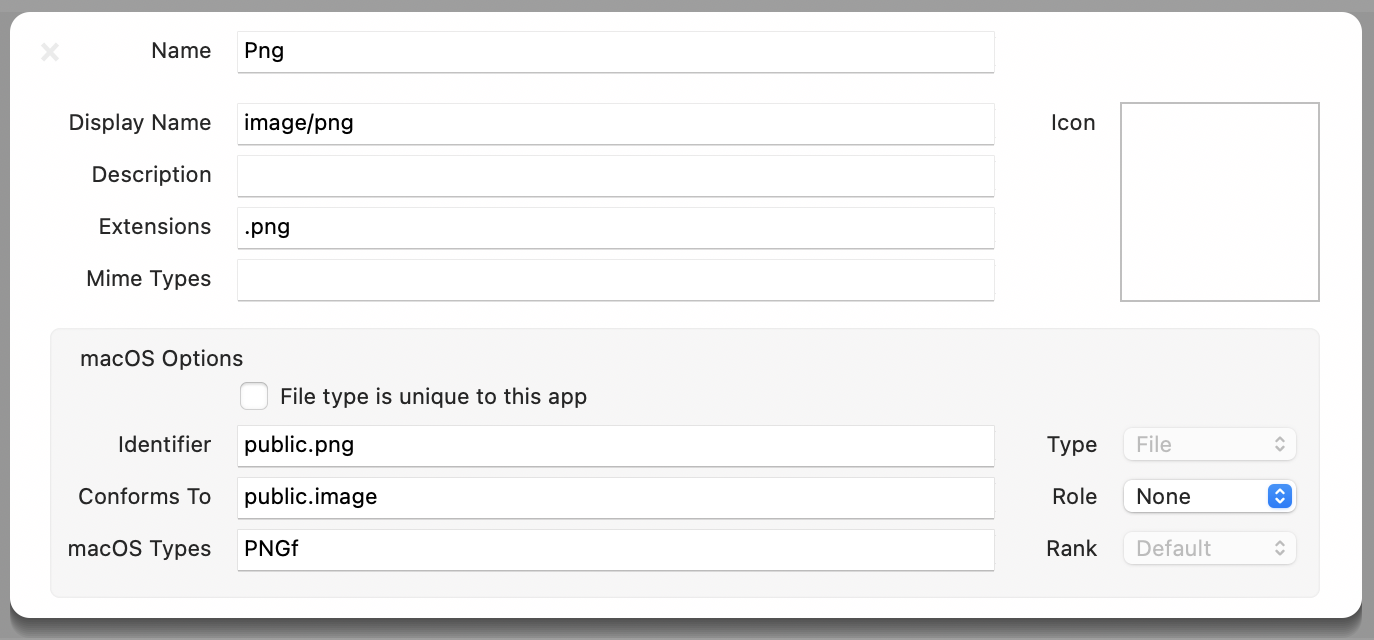This screenshot has height=640, width=1374.
Task: Click the chevron arrows on the Type popup
Action: pos(1279,444)
